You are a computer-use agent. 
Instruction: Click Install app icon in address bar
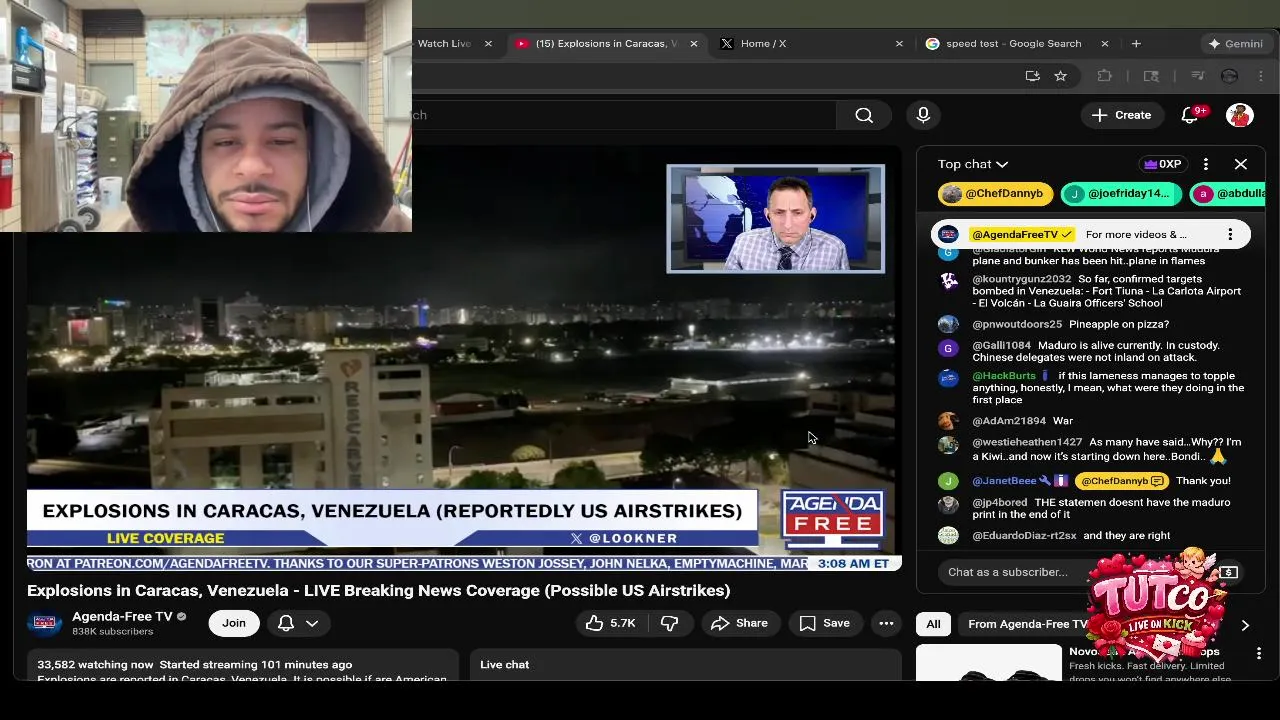pos(1032,76)
